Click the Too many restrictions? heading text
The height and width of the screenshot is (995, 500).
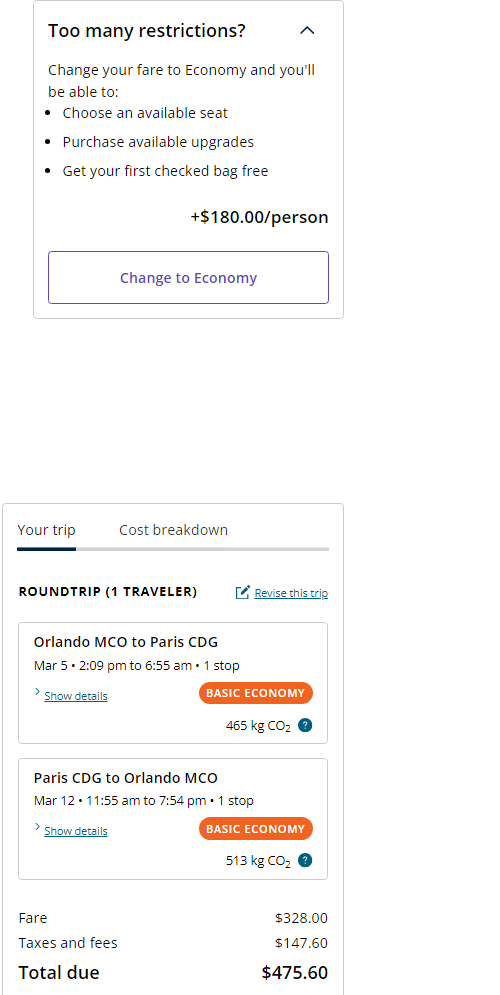[147, 30]
